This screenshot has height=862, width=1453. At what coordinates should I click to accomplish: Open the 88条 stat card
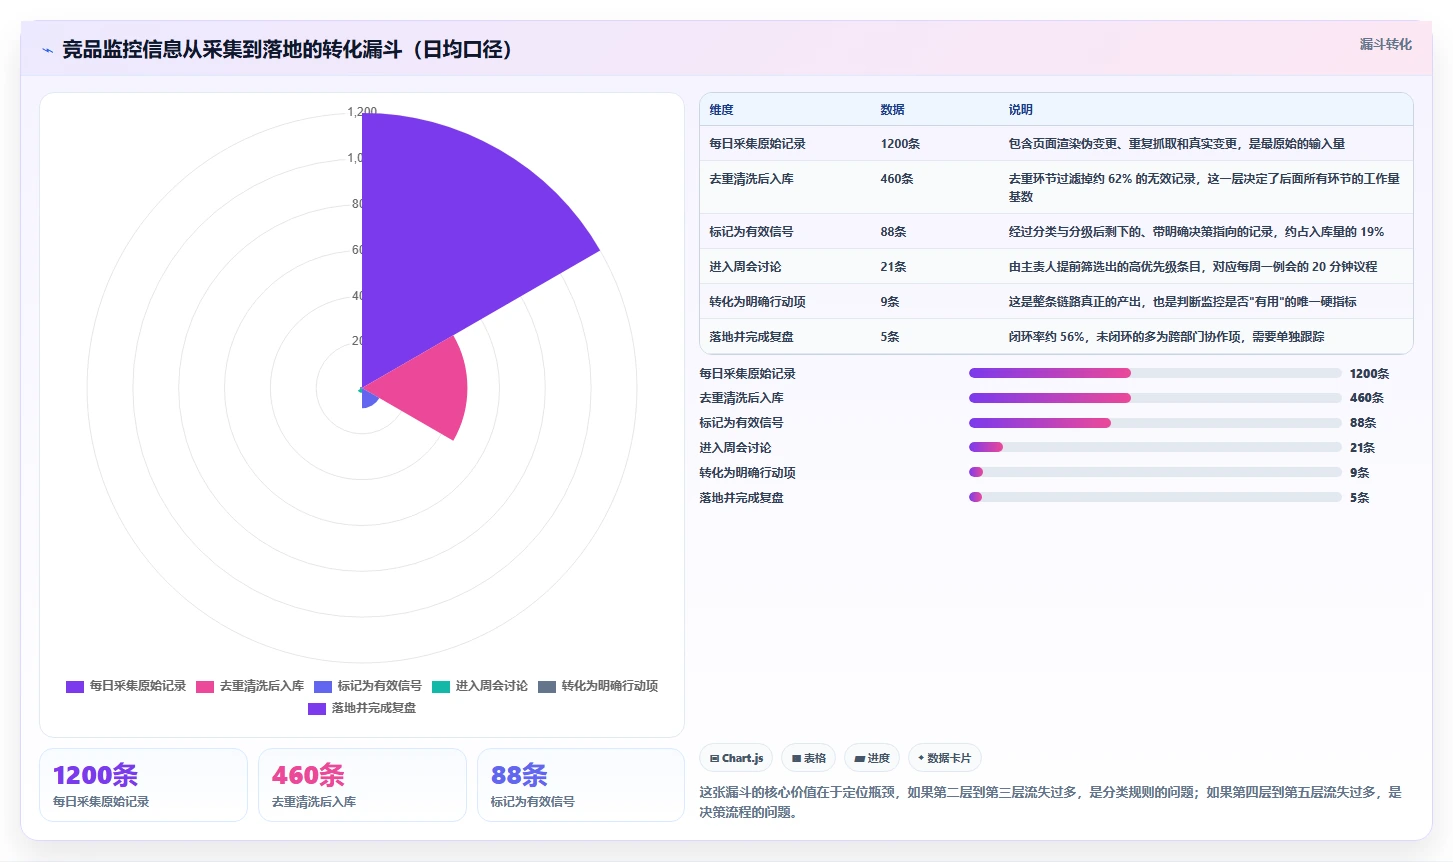(x=581, y=785)
